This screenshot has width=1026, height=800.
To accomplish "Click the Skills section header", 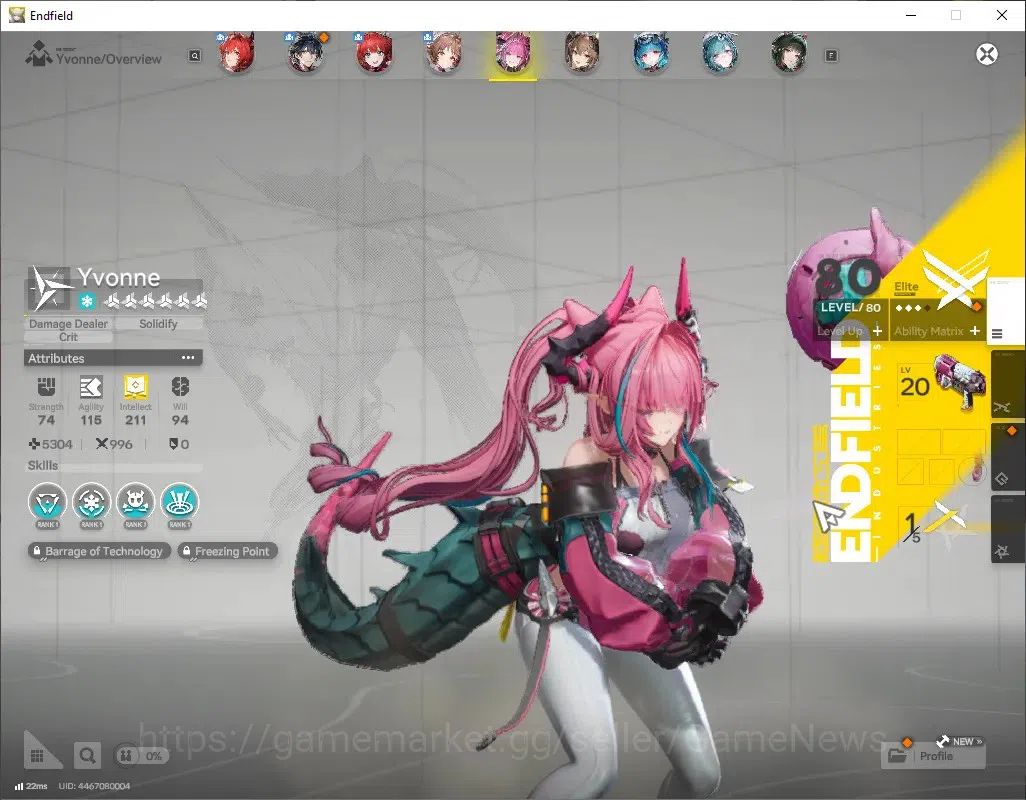I will tap(43, 465).
